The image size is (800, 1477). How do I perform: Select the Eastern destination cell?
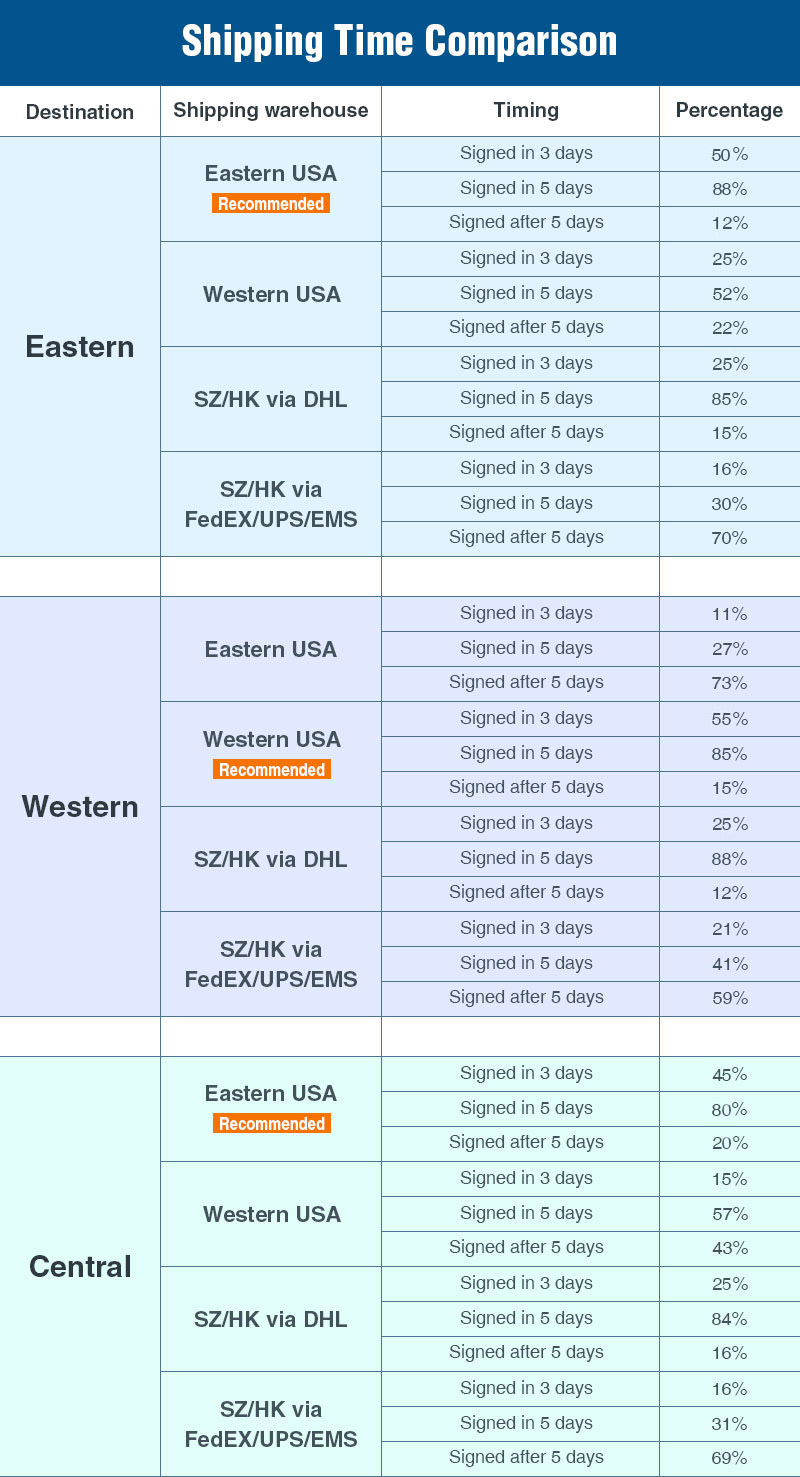coord(80,346)
